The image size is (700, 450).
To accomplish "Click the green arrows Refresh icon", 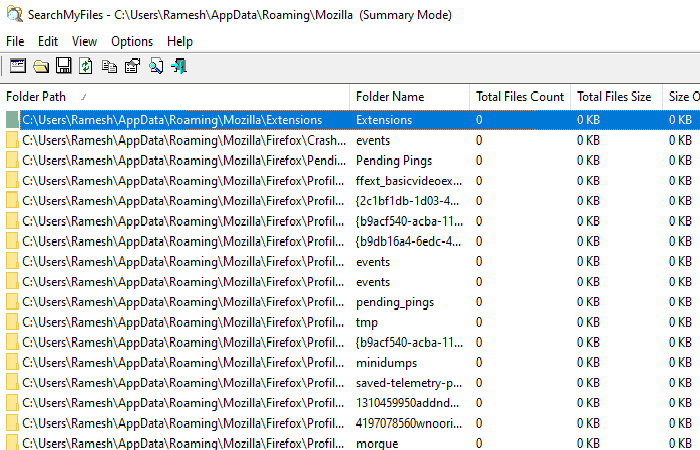I will point(86,66).
